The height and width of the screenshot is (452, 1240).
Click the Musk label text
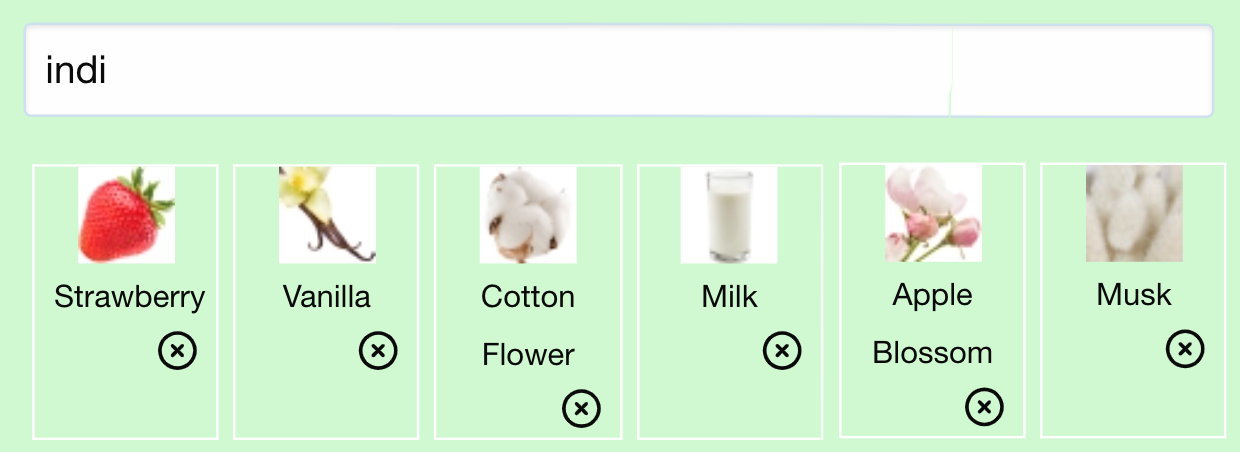pyautogui.click(x=1133, y=295)
